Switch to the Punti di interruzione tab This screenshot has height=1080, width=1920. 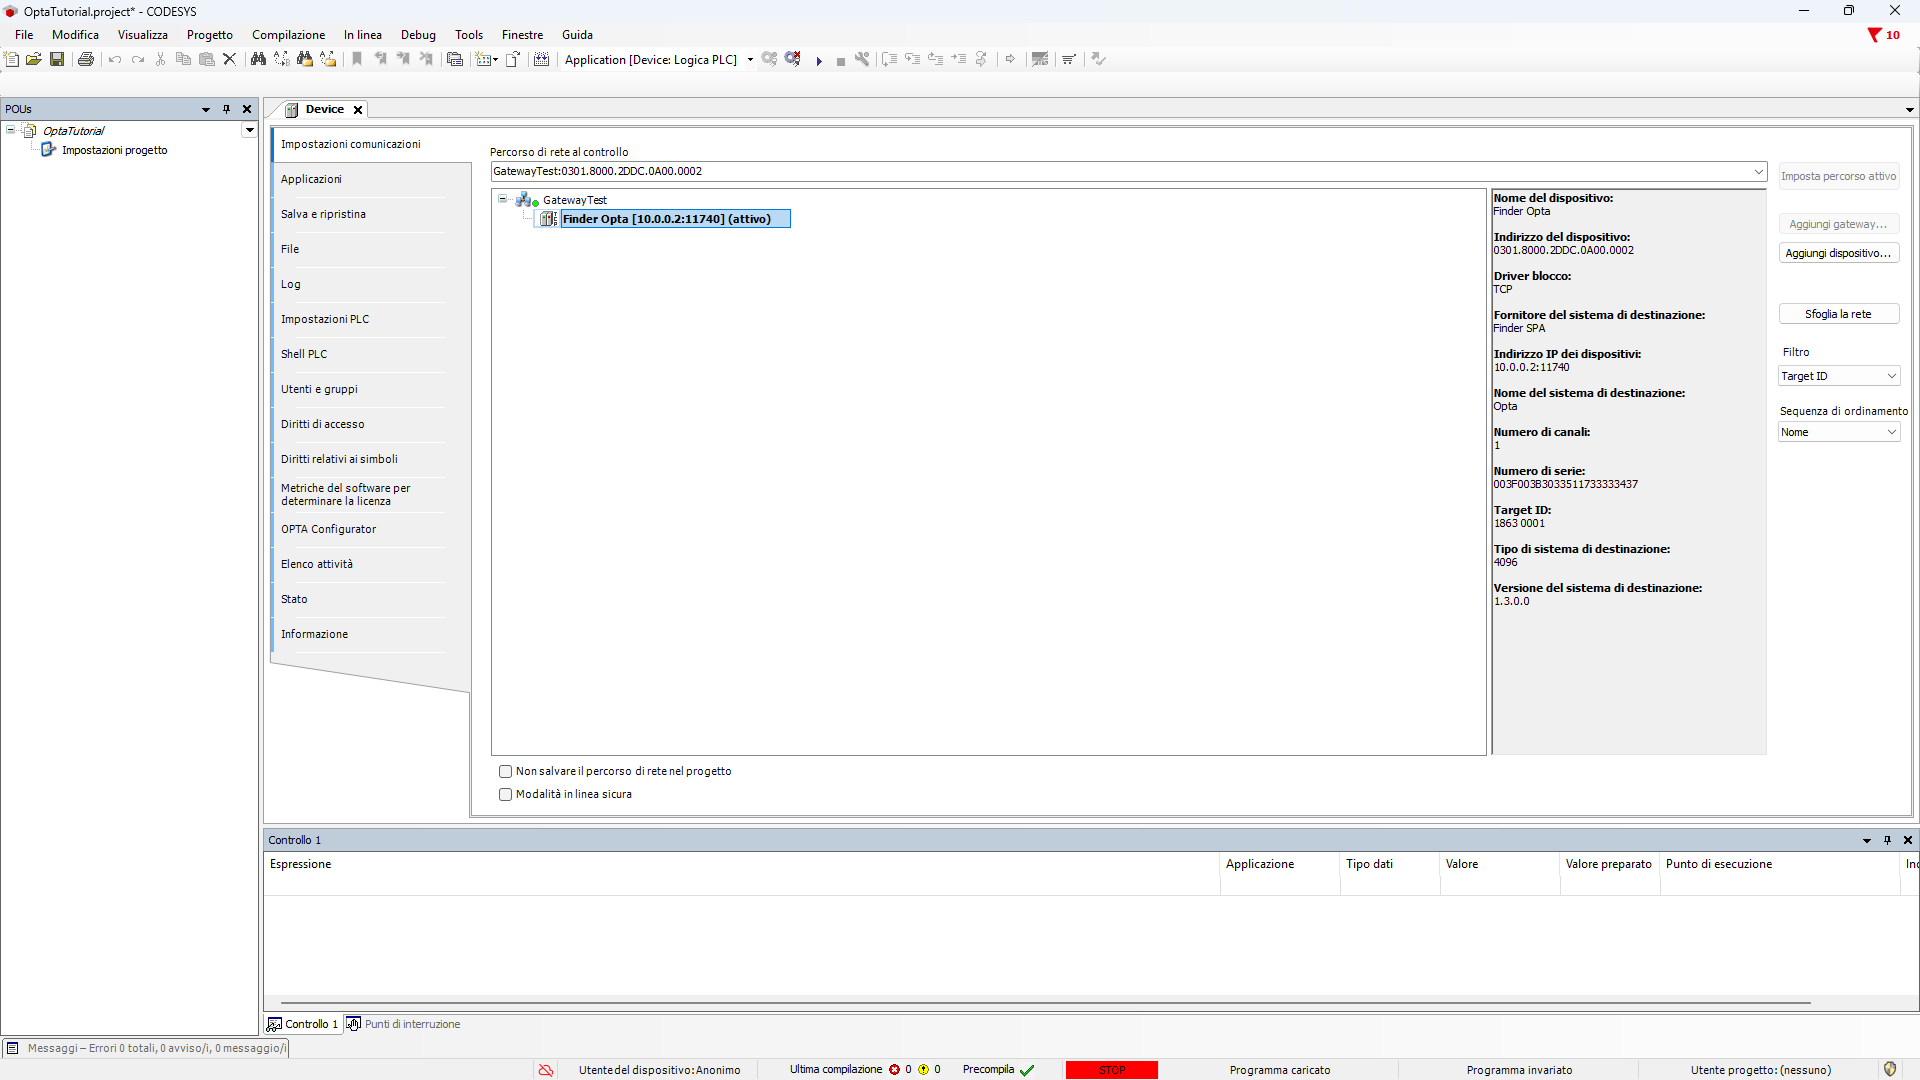click(x=404, y=1024)
